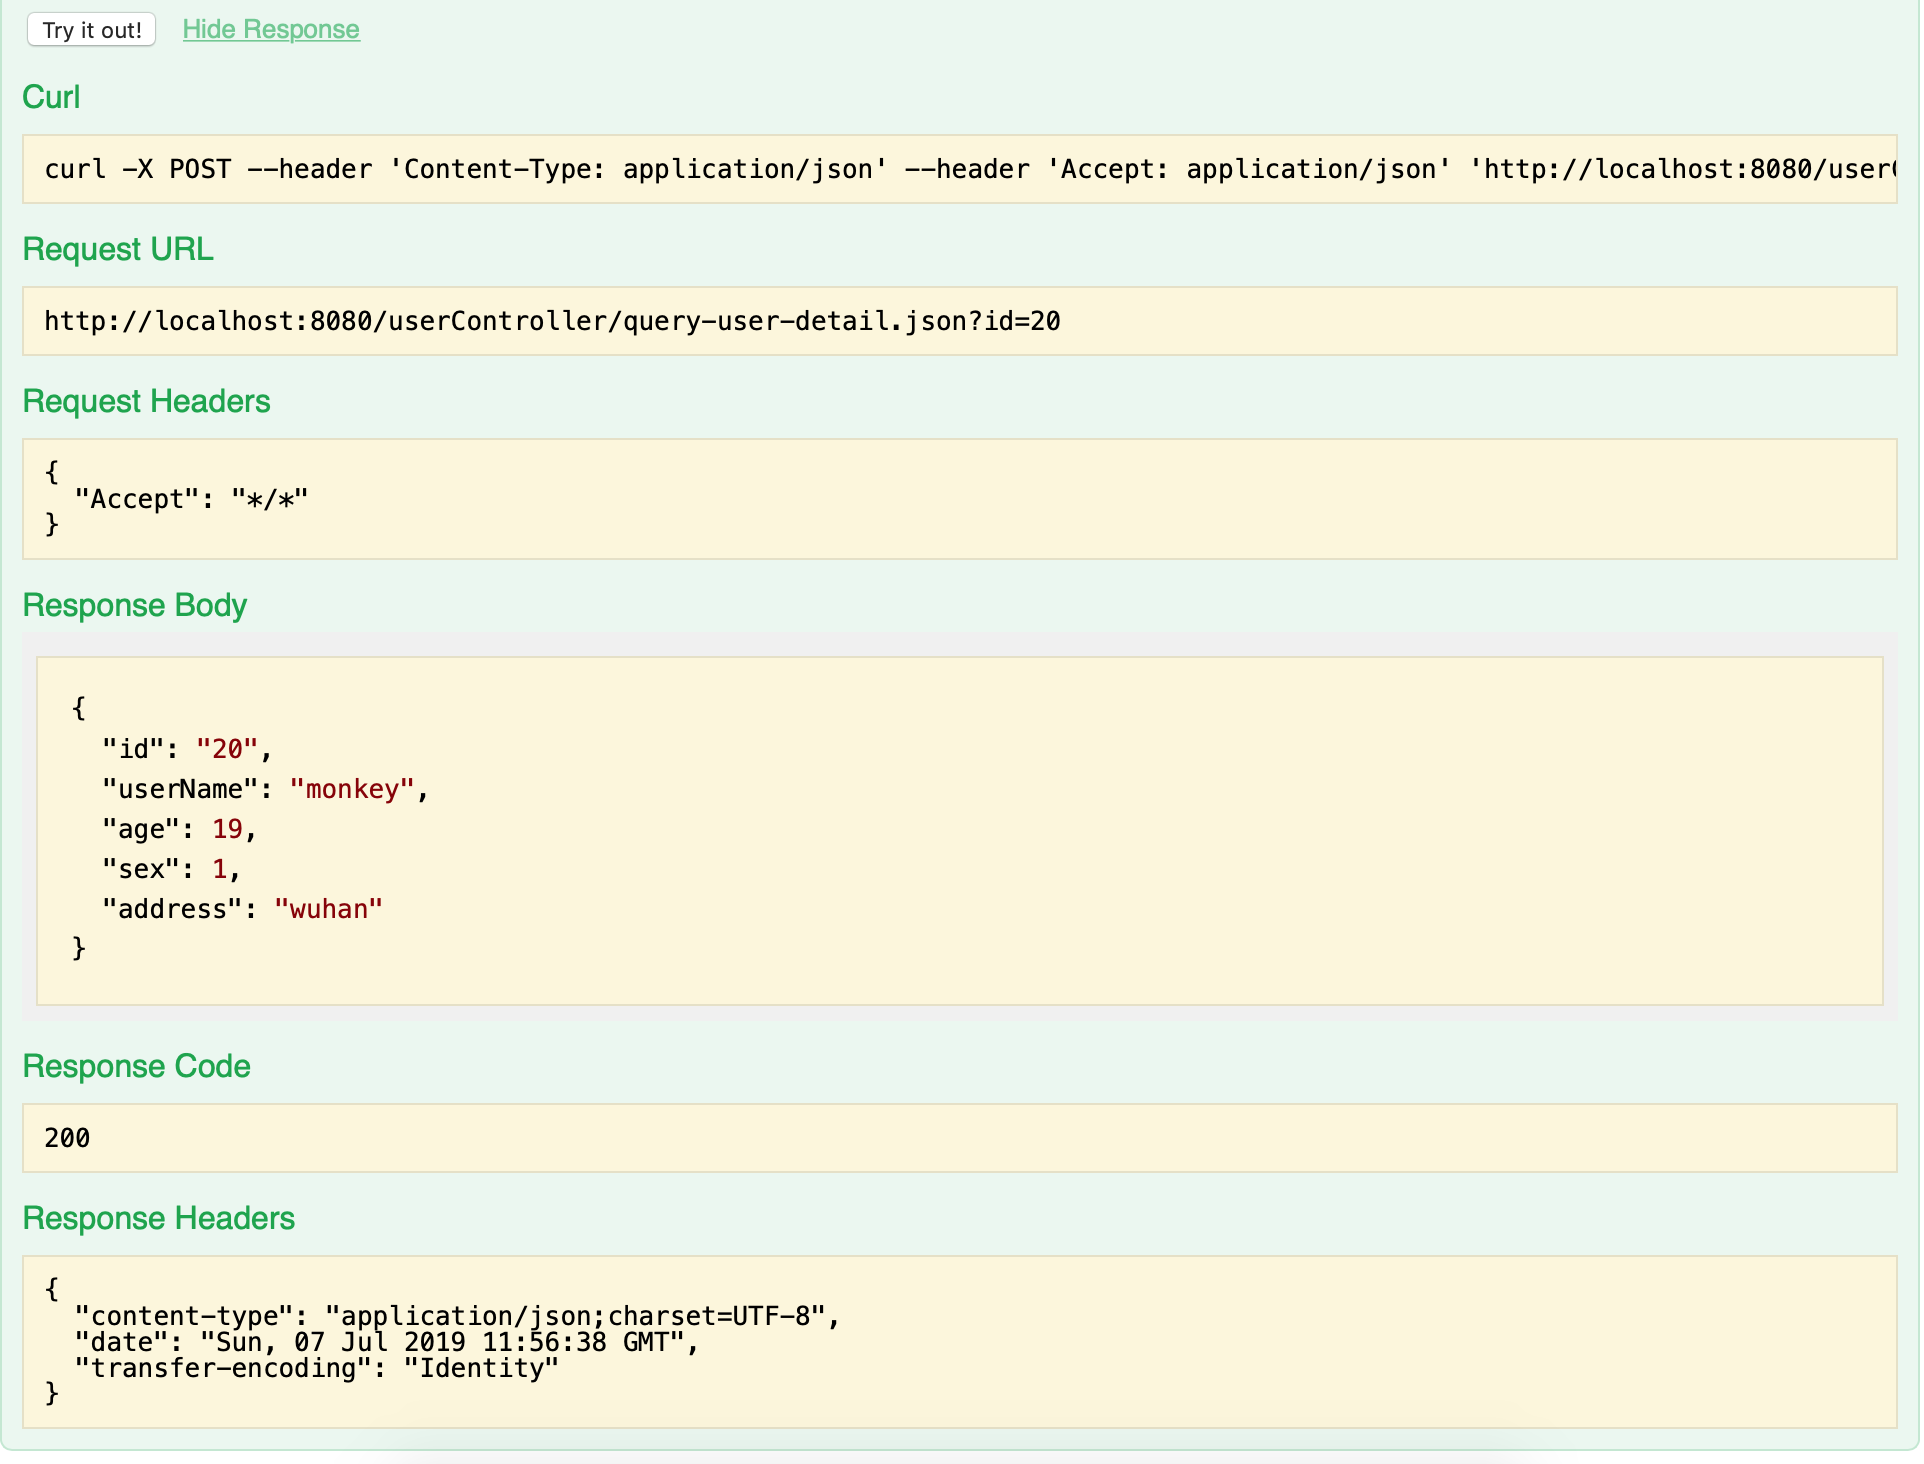Click the 'Request Headers' heading
The image size is (1924, 1464).
pyautogui.click(x=146, y=401)
